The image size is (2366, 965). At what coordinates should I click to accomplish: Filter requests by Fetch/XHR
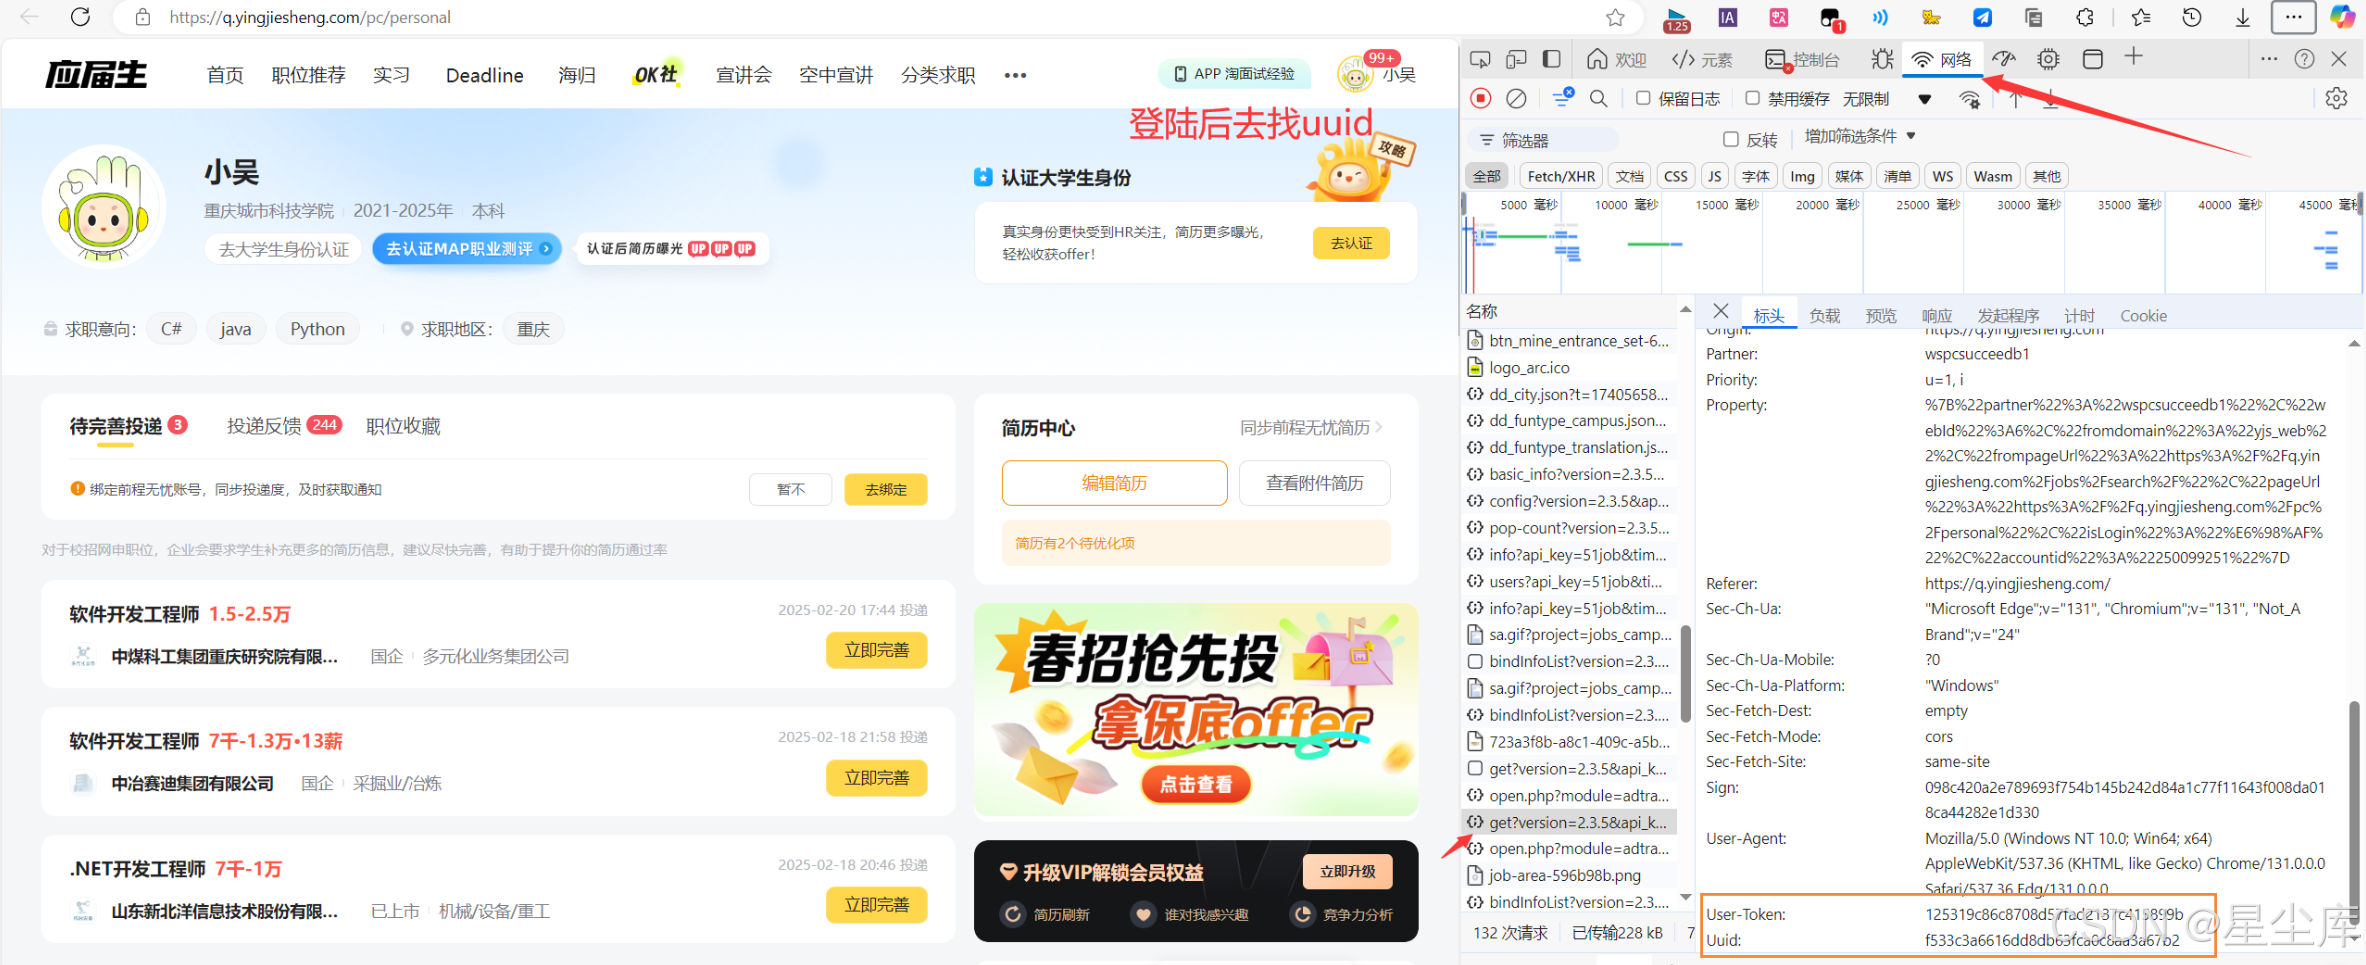[x=1561, y=176]
